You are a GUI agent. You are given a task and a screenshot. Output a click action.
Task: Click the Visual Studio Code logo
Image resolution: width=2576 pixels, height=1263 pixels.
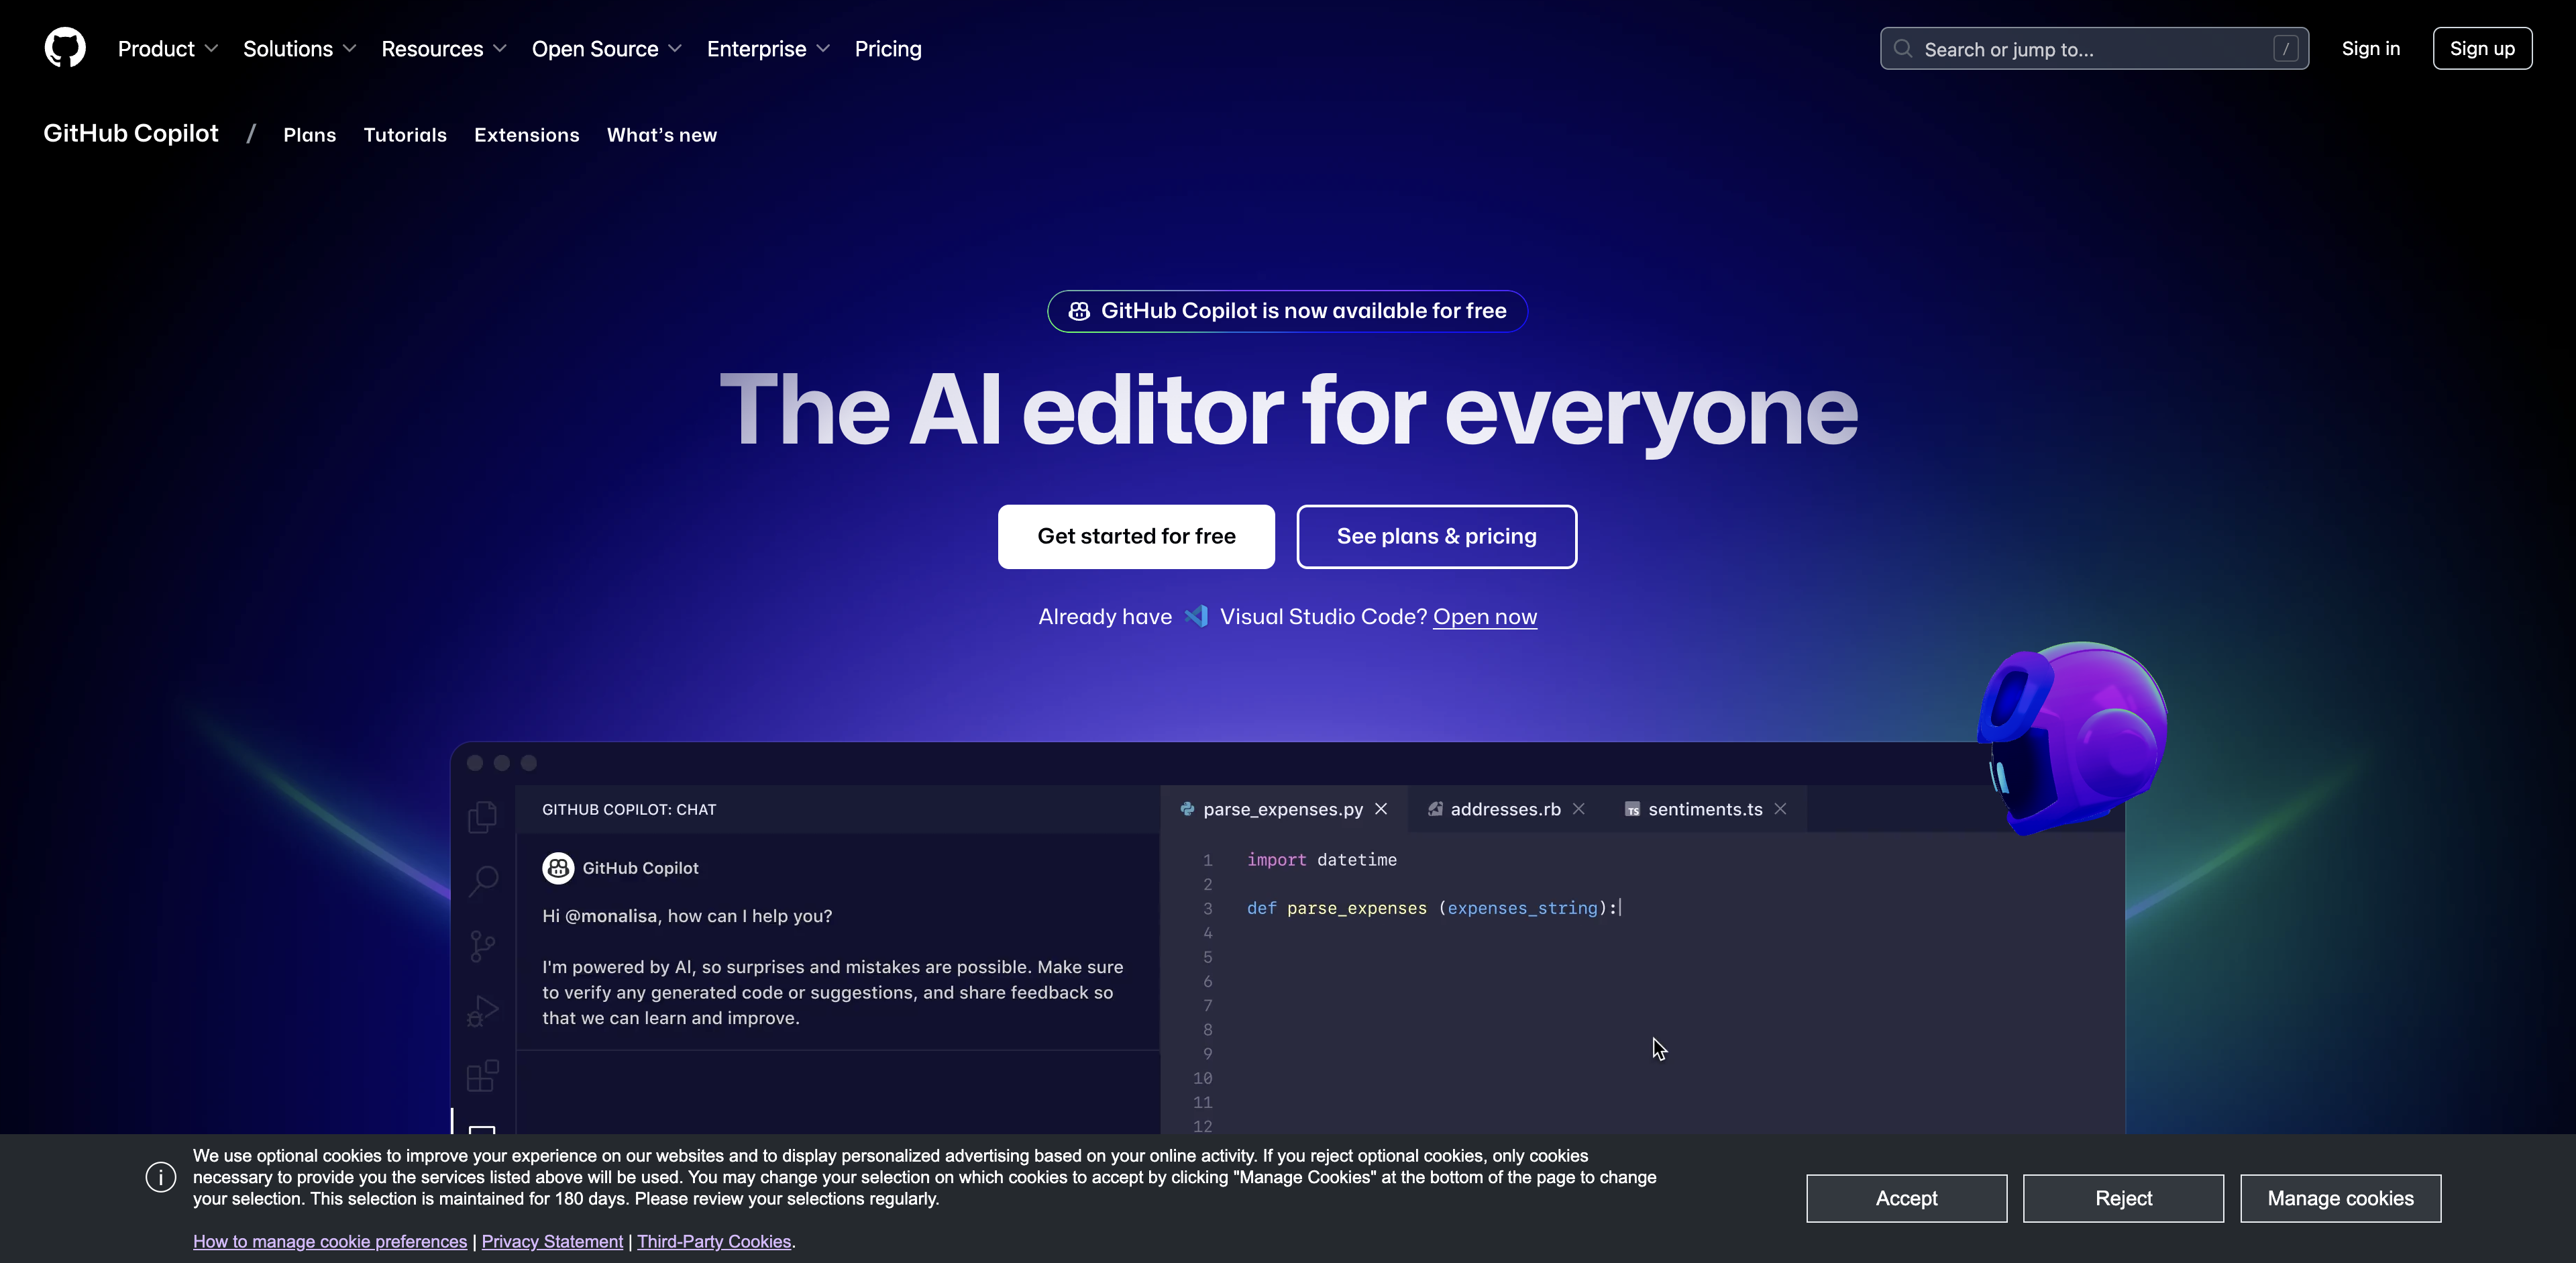(x=1196, y=616)
